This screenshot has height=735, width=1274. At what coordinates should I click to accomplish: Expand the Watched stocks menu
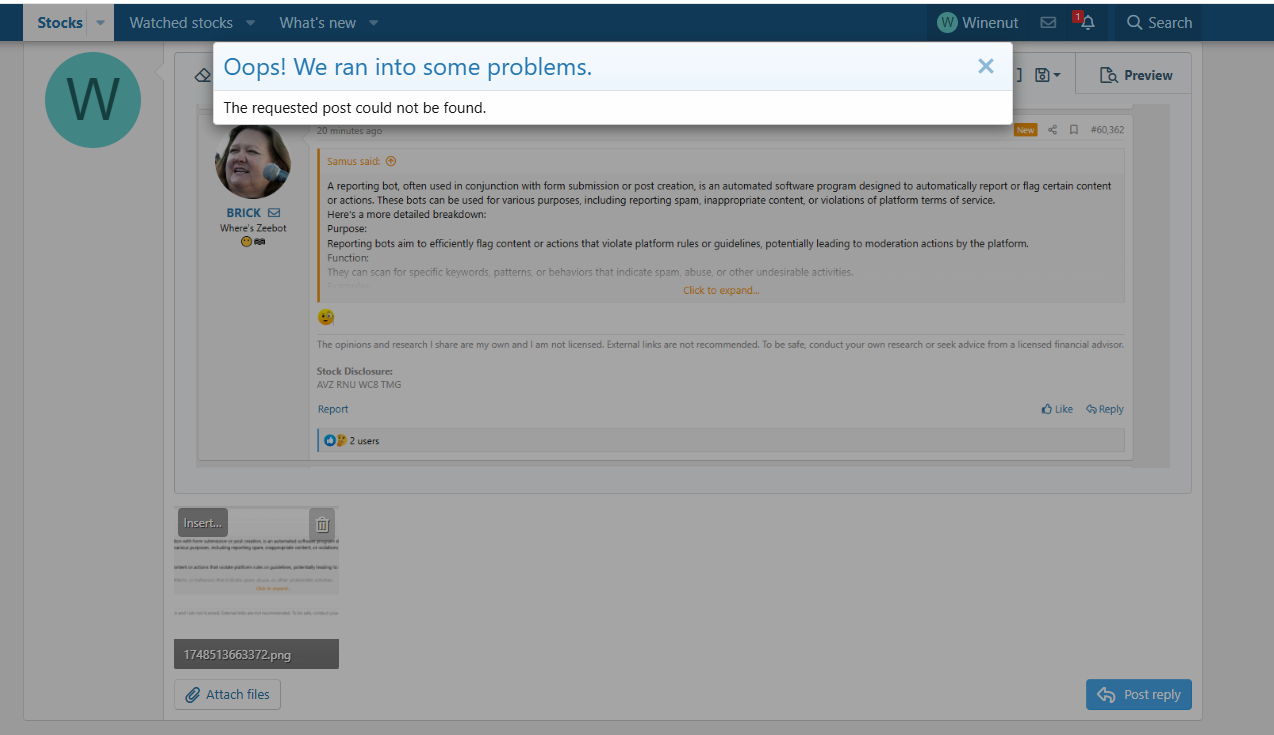coord(250,22)
